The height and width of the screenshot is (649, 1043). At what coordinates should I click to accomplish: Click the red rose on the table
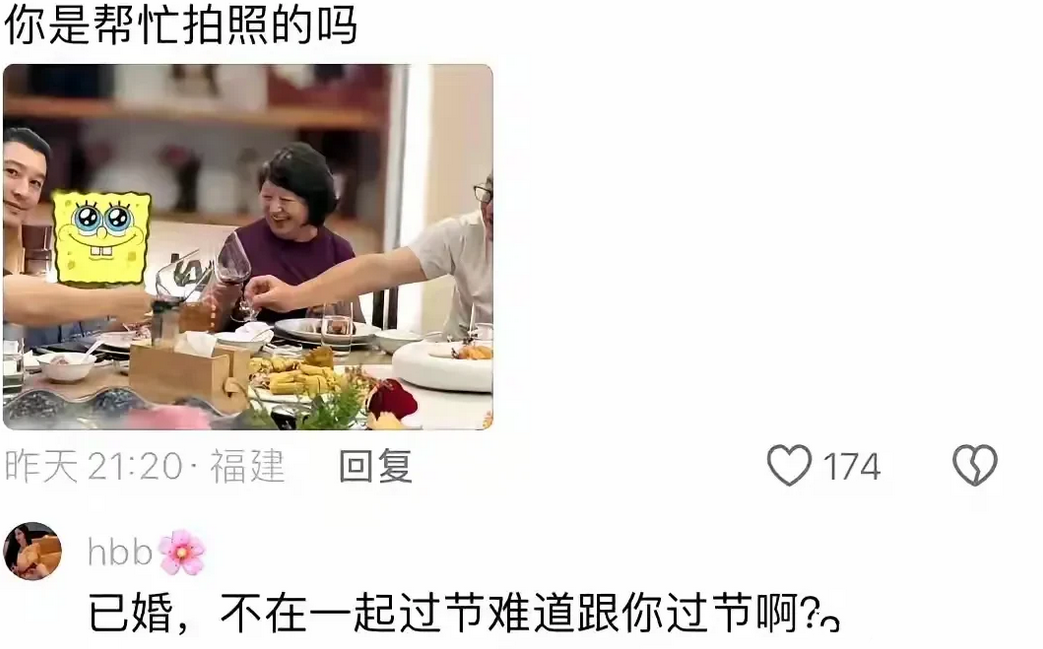[x=391, y=401]
